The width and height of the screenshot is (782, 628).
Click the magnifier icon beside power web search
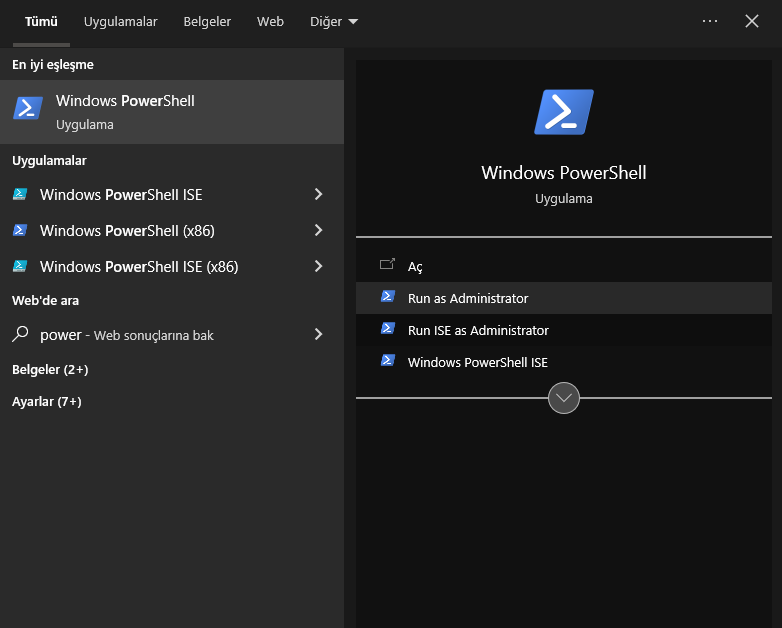pos(20,334)
